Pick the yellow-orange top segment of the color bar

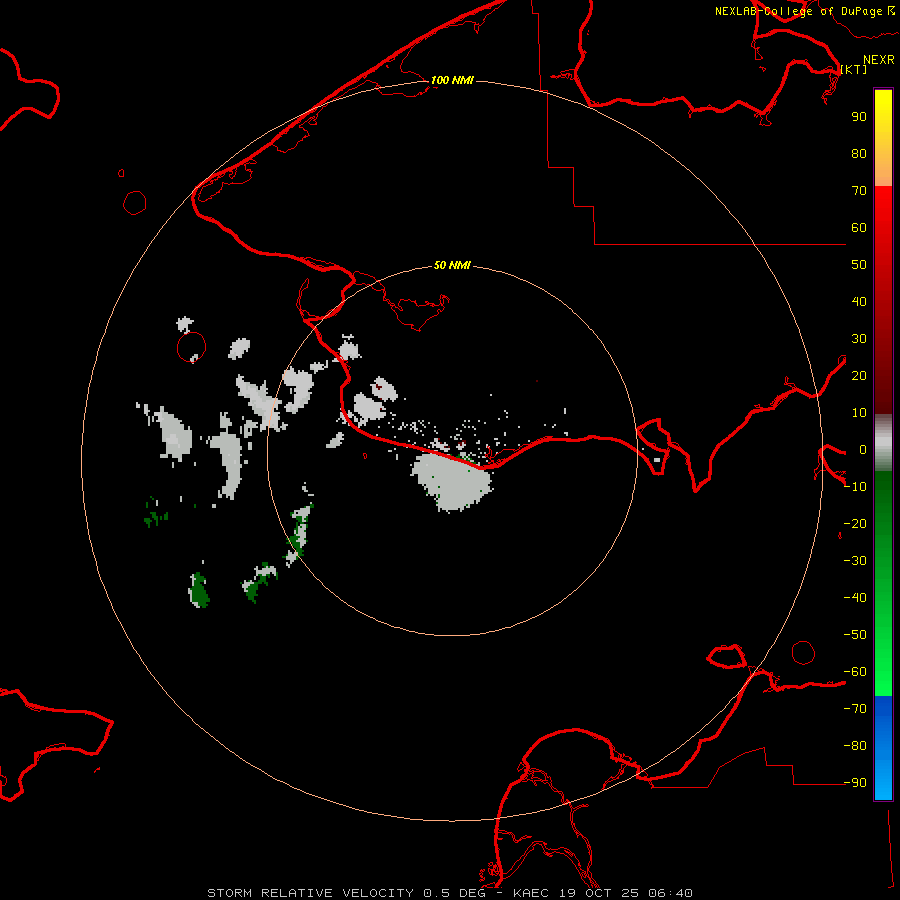[x=883, y=138]
